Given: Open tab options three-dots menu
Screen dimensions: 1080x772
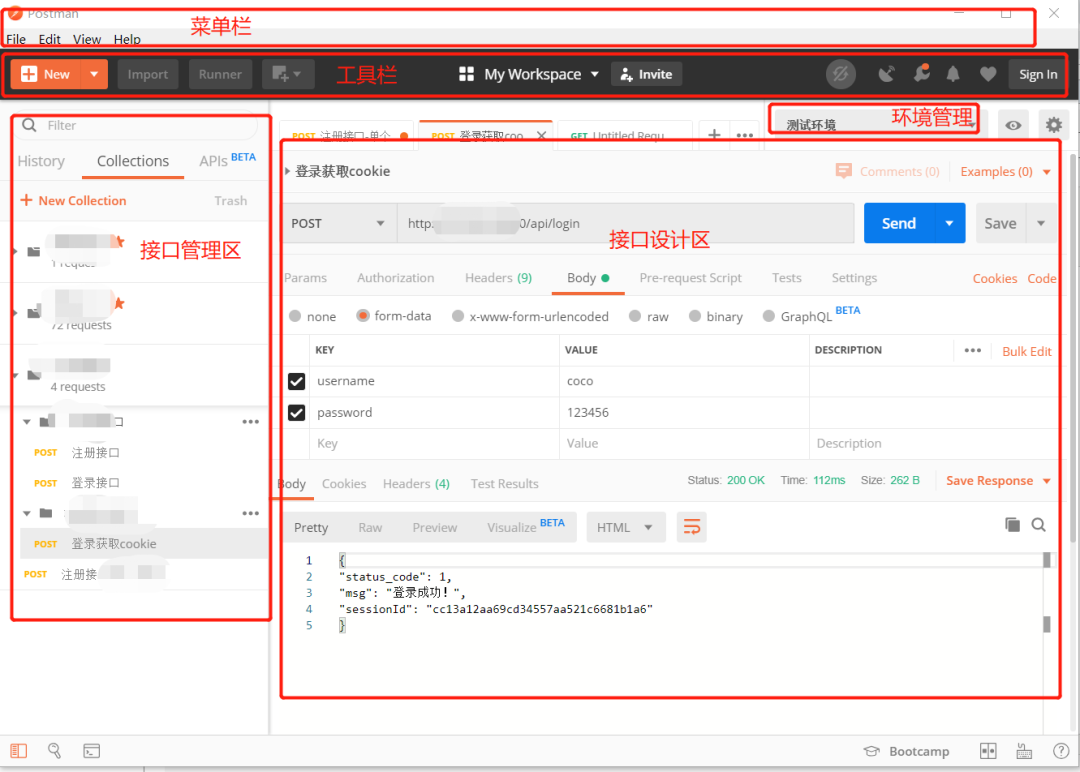Looking at the screenshot, I should click(745, 135).
